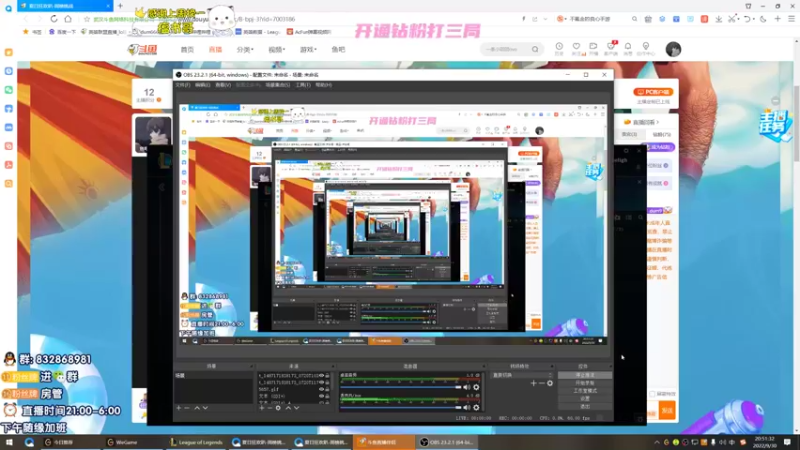
Task: Click the OBS start recording button
Action: point(585,383)
